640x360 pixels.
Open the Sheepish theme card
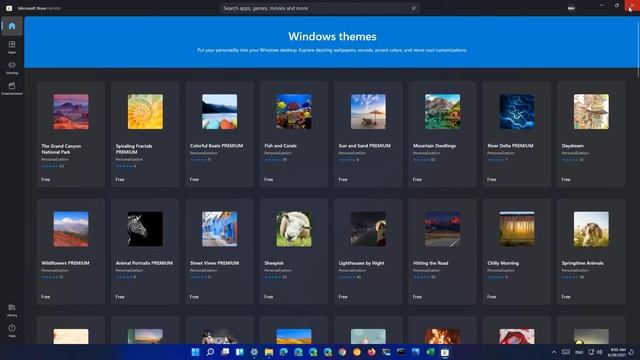(294, 251)
